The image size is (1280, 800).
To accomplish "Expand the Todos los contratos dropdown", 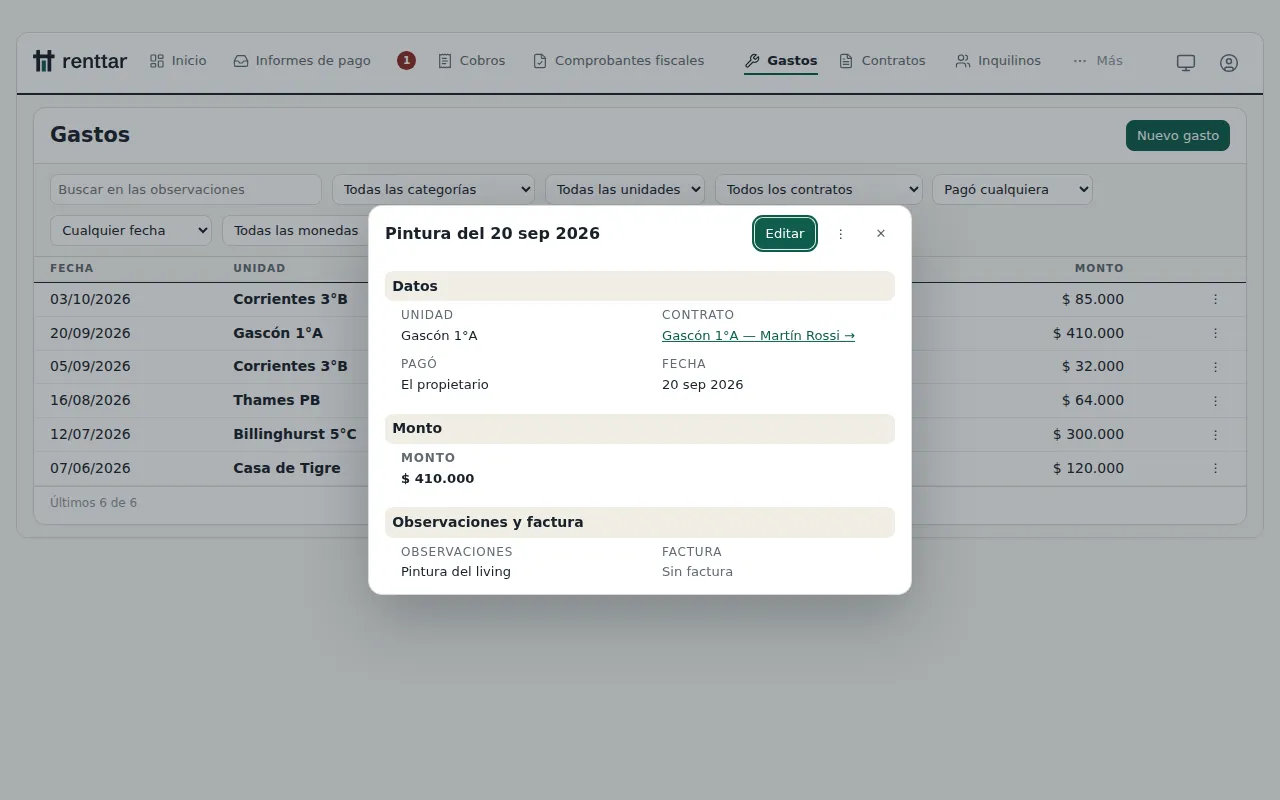I will [819, 189].
